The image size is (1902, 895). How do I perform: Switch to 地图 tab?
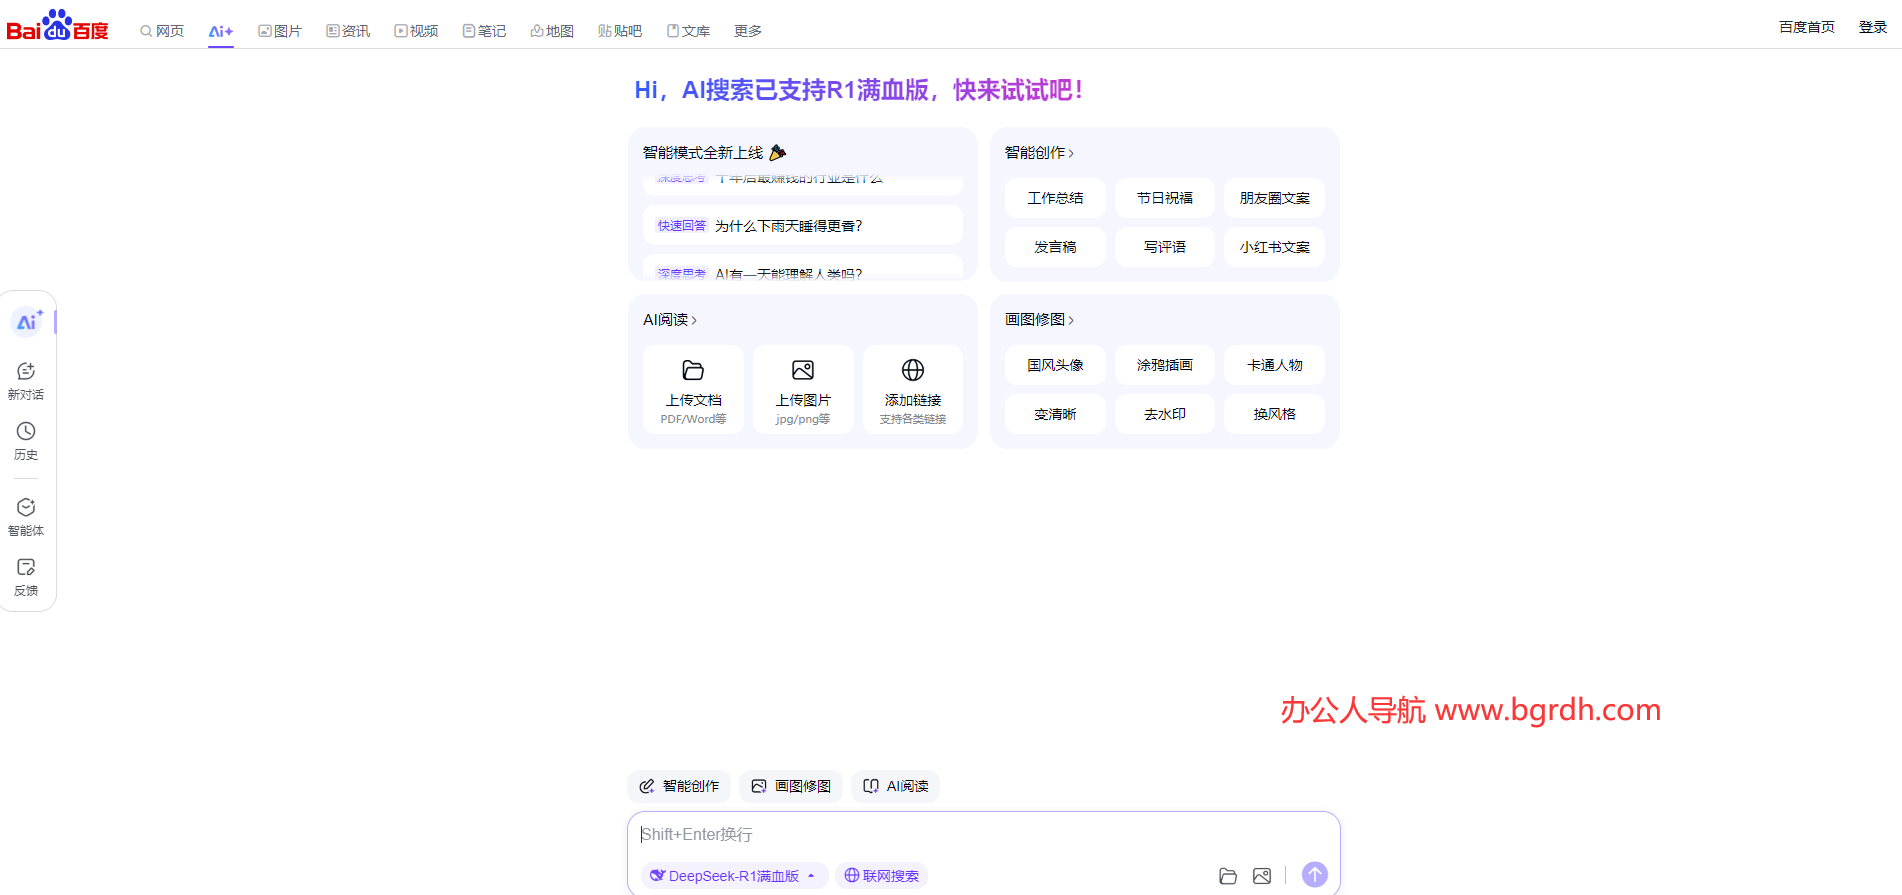552,31
